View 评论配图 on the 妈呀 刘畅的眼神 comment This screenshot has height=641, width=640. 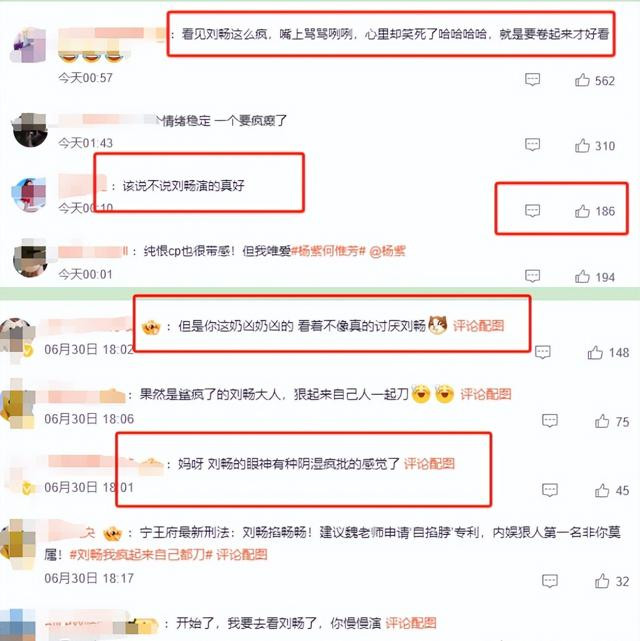click(x=430, y=464)
